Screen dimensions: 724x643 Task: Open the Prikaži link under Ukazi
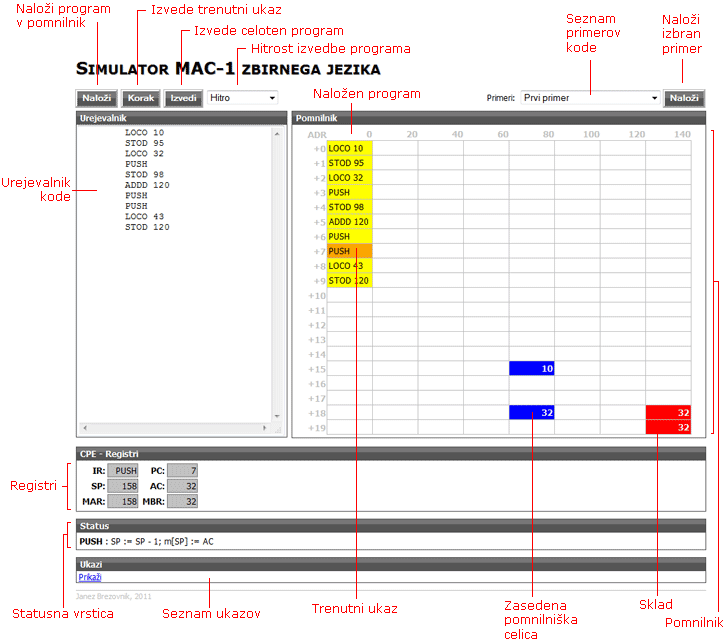(x=90, y=577)
